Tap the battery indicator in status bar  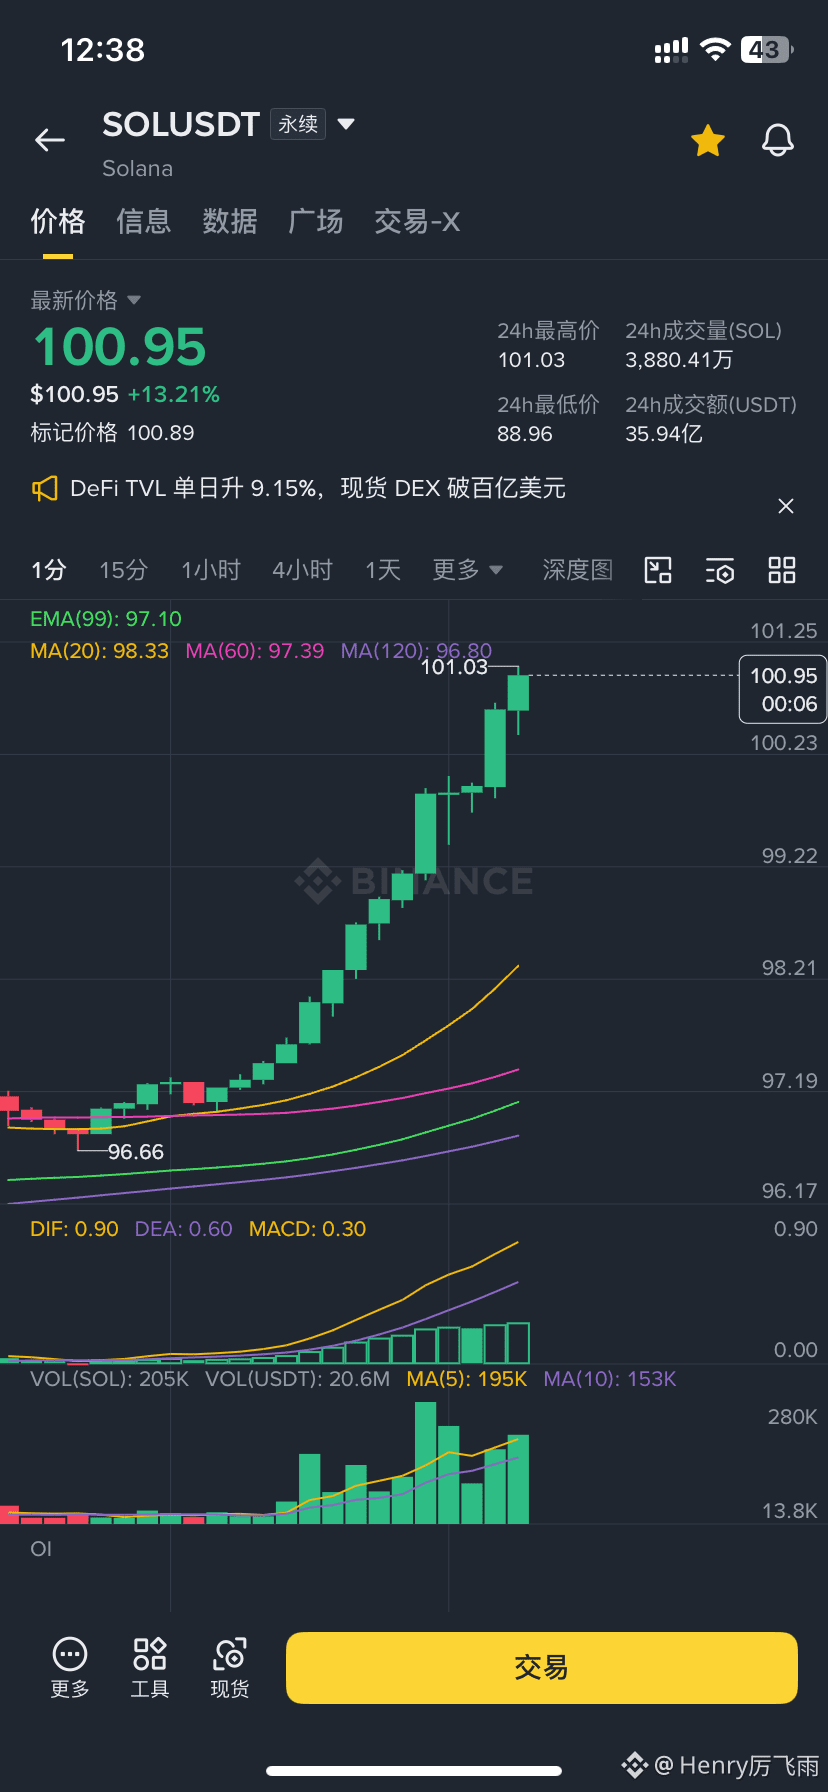pyautogui.click(x=767, y=49)
